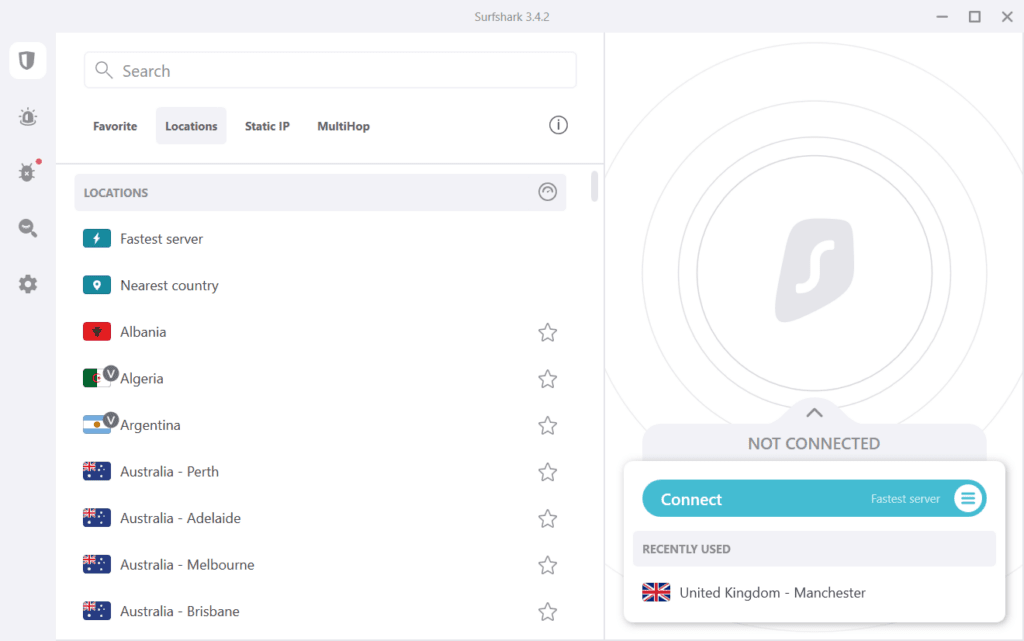This screenshot has height=641, width=1024.
Task: Favorite Albania with its star
Action: click(547, 333)
